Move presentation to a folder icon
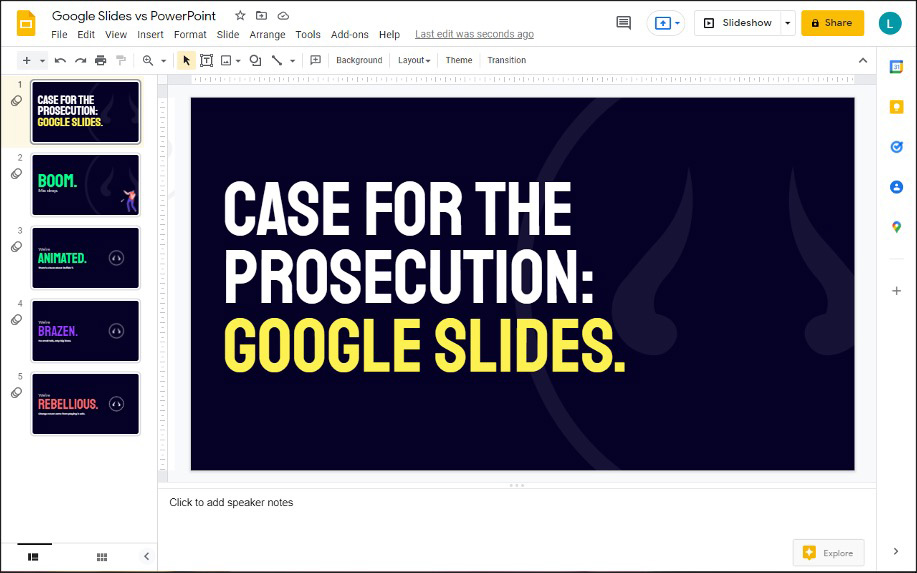Image resolution: width=917 pixels, height=573 pixels. [261, 16]
